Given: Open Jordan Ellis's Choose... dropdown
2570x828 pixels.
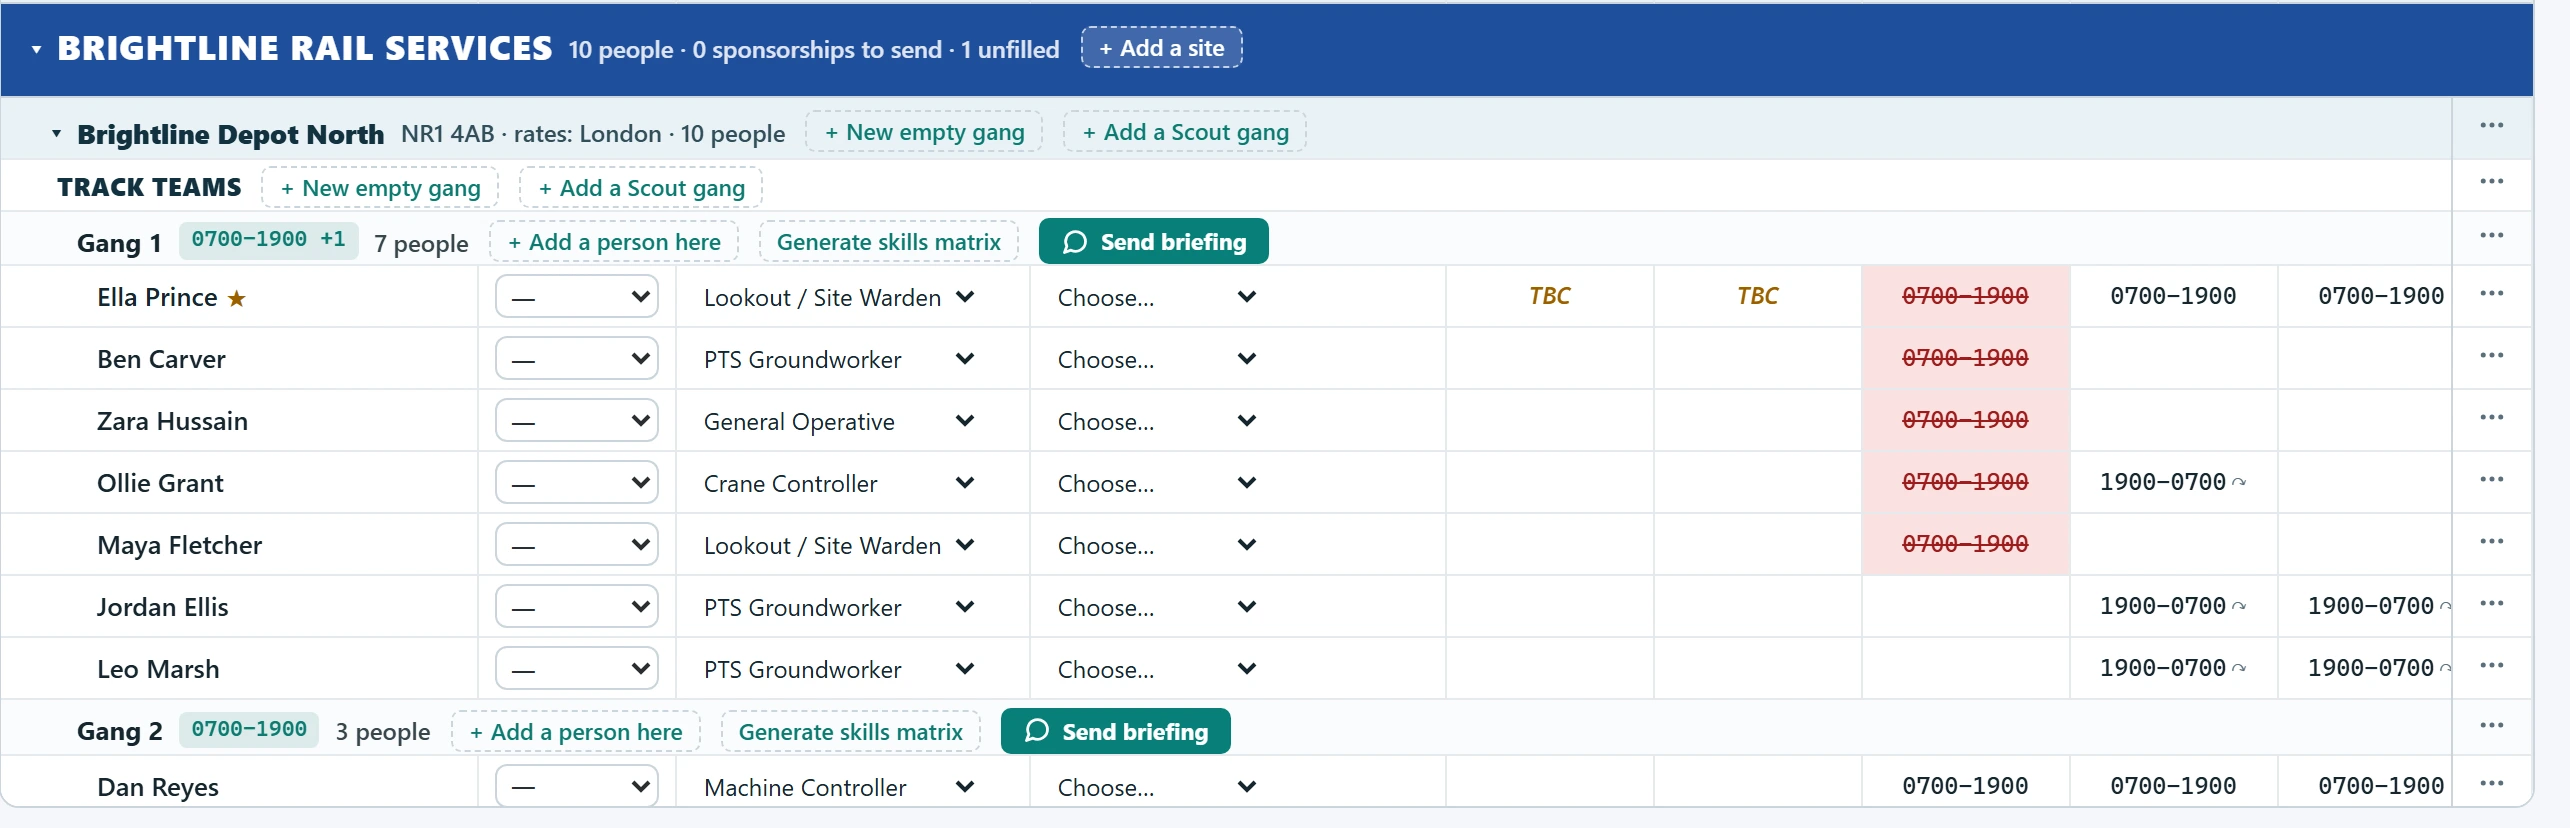Looking at the screenshot, I should tap(1156, 607).
